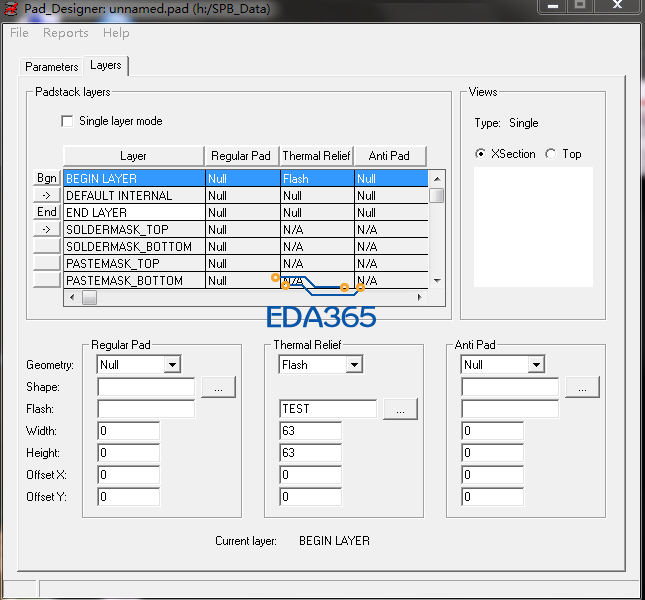Click the Anti Pad Offset Y field
Screen dimensions: 645x600
pos(493,497)
